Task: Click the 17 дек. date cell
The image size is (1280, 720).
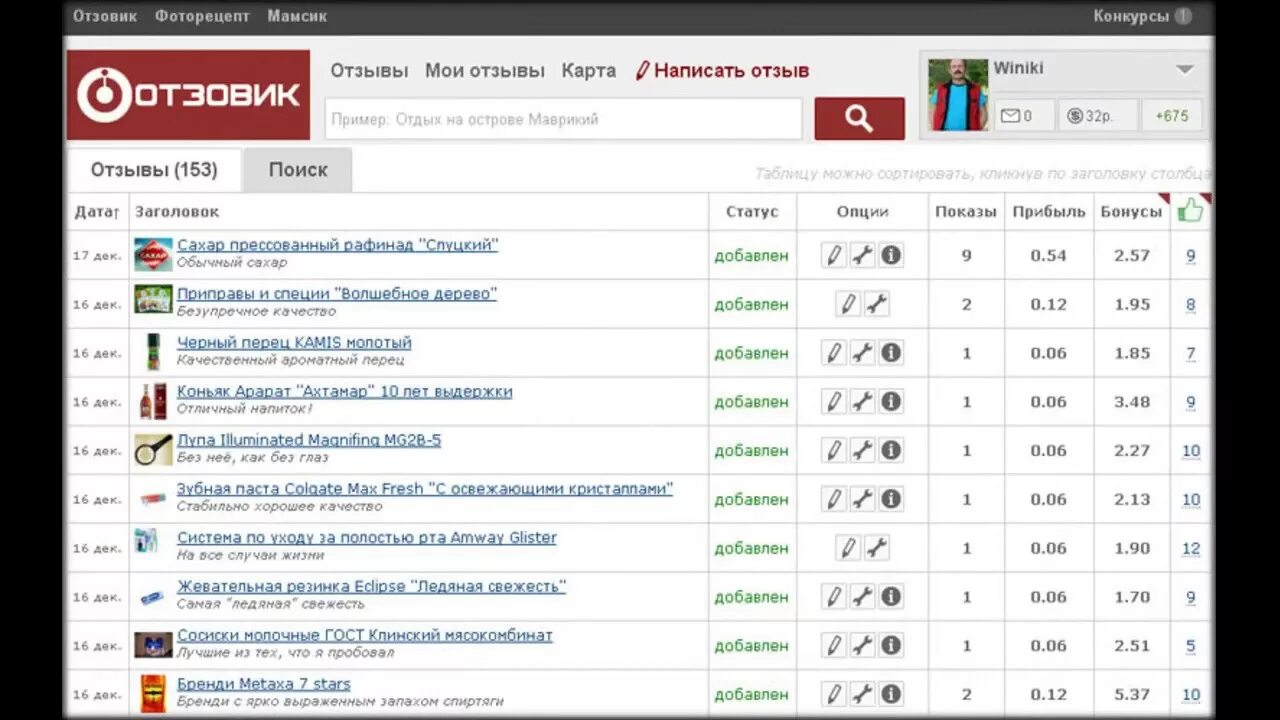Action: coord(97,256)
